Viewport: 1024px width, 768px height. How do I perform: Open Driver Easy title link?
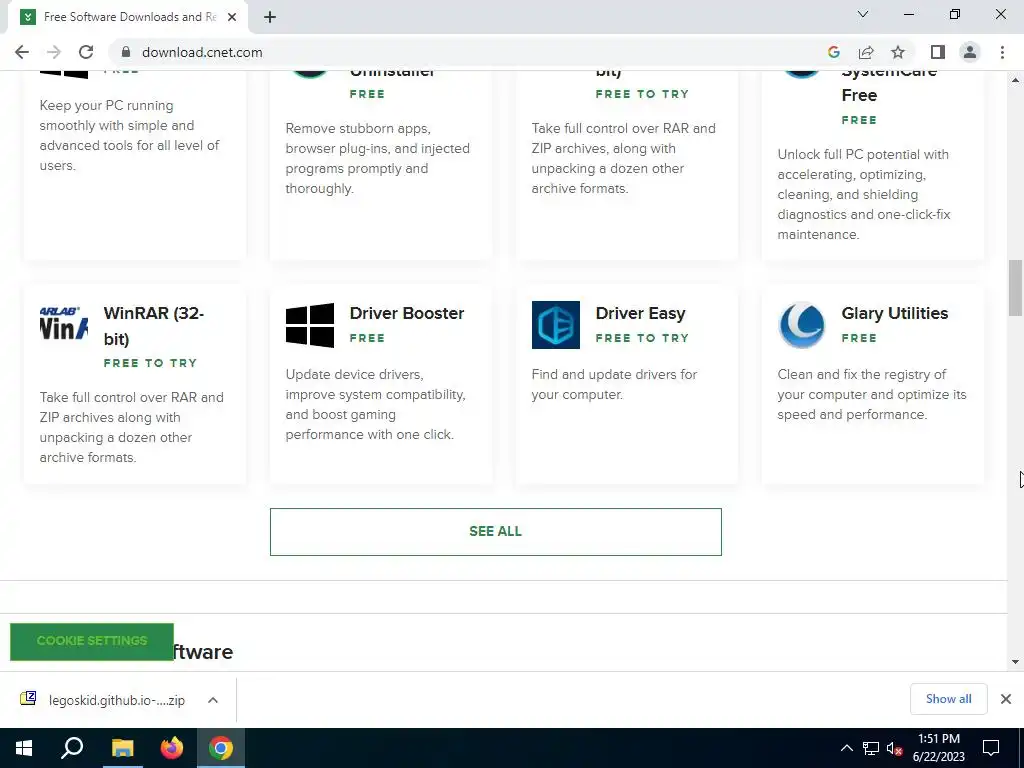640,313
